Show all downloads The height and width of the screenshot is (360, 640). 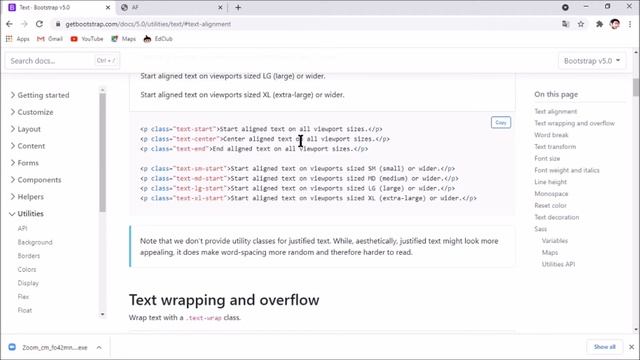(604, 347)
